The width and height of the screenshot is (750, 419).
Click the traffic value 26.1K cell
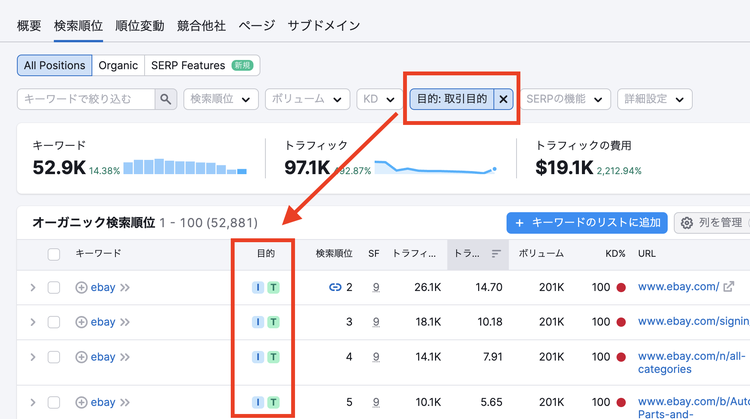click(x=428, y=287)
